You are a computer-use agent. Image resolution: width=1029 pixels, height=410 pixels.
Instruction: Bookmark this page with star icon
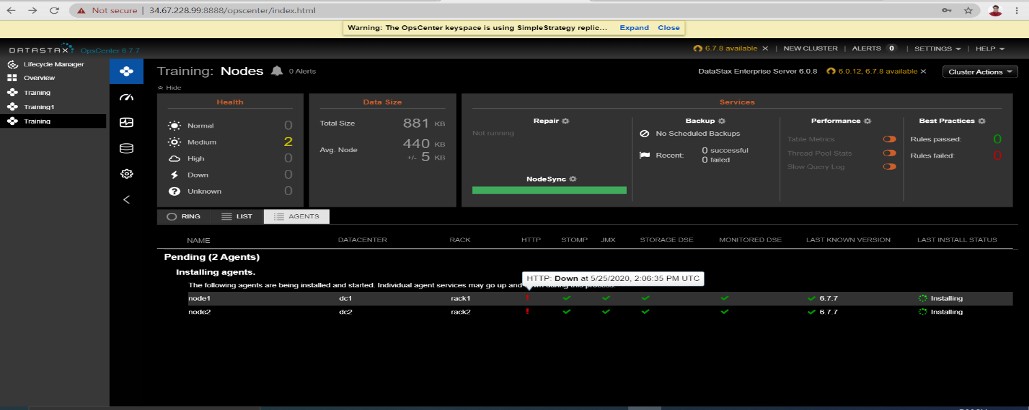(968, 10)
